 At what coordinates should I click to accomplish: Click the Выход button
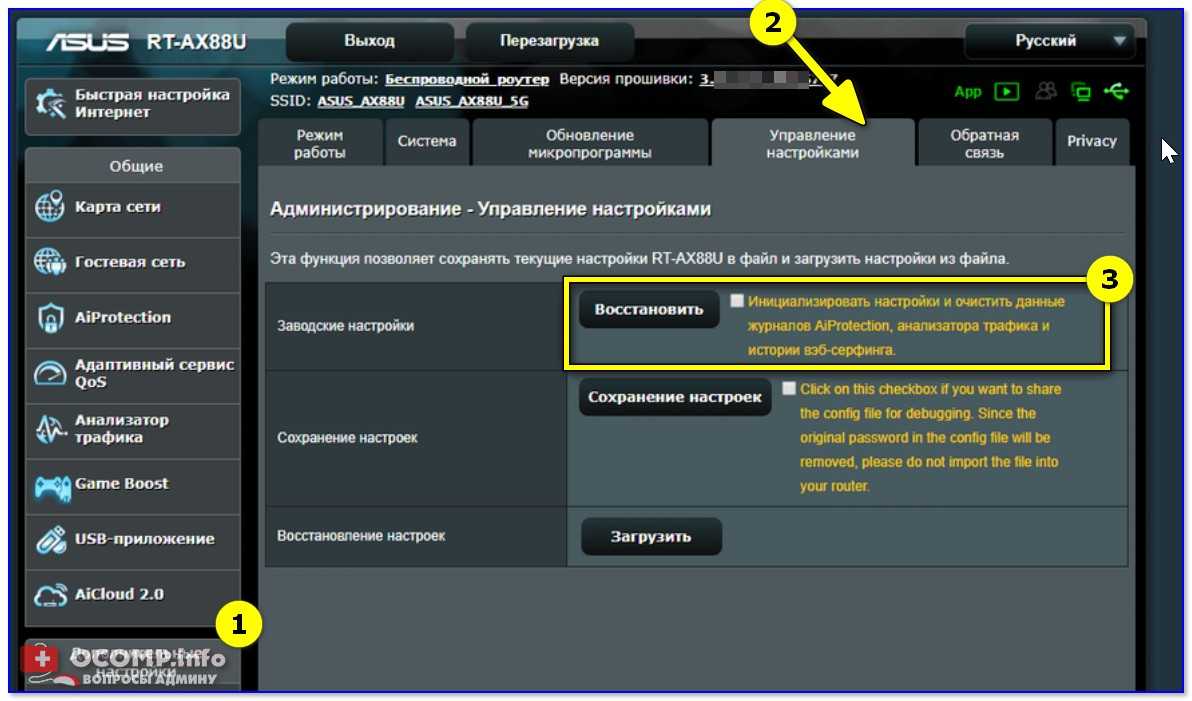coord(369,41)
